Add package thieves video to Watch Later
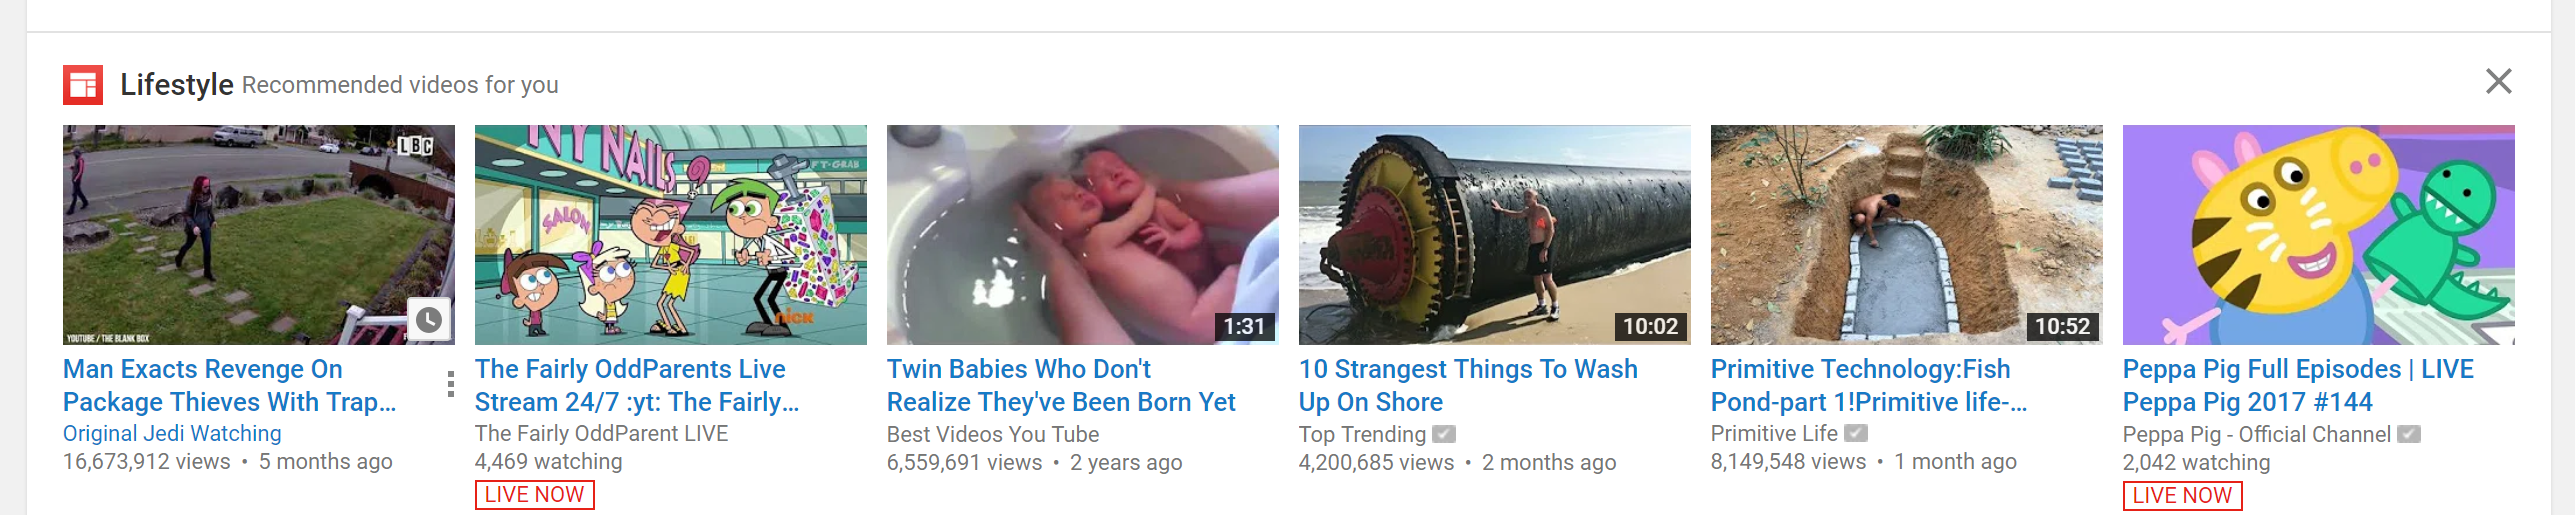The height and width of the screenshot is (515, 2575). (429, 320)
